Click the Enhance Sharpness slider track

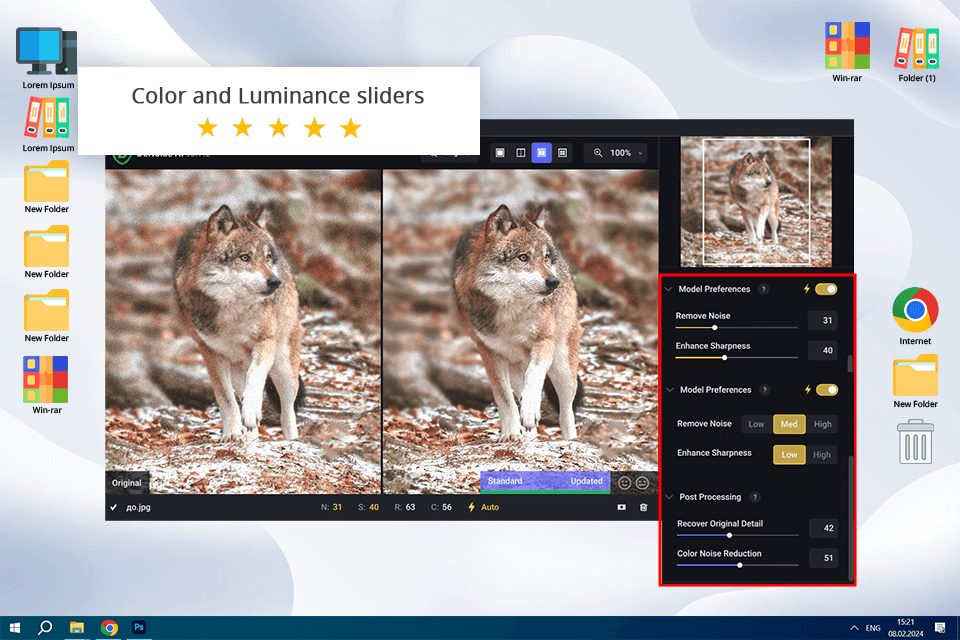[737, 358]
